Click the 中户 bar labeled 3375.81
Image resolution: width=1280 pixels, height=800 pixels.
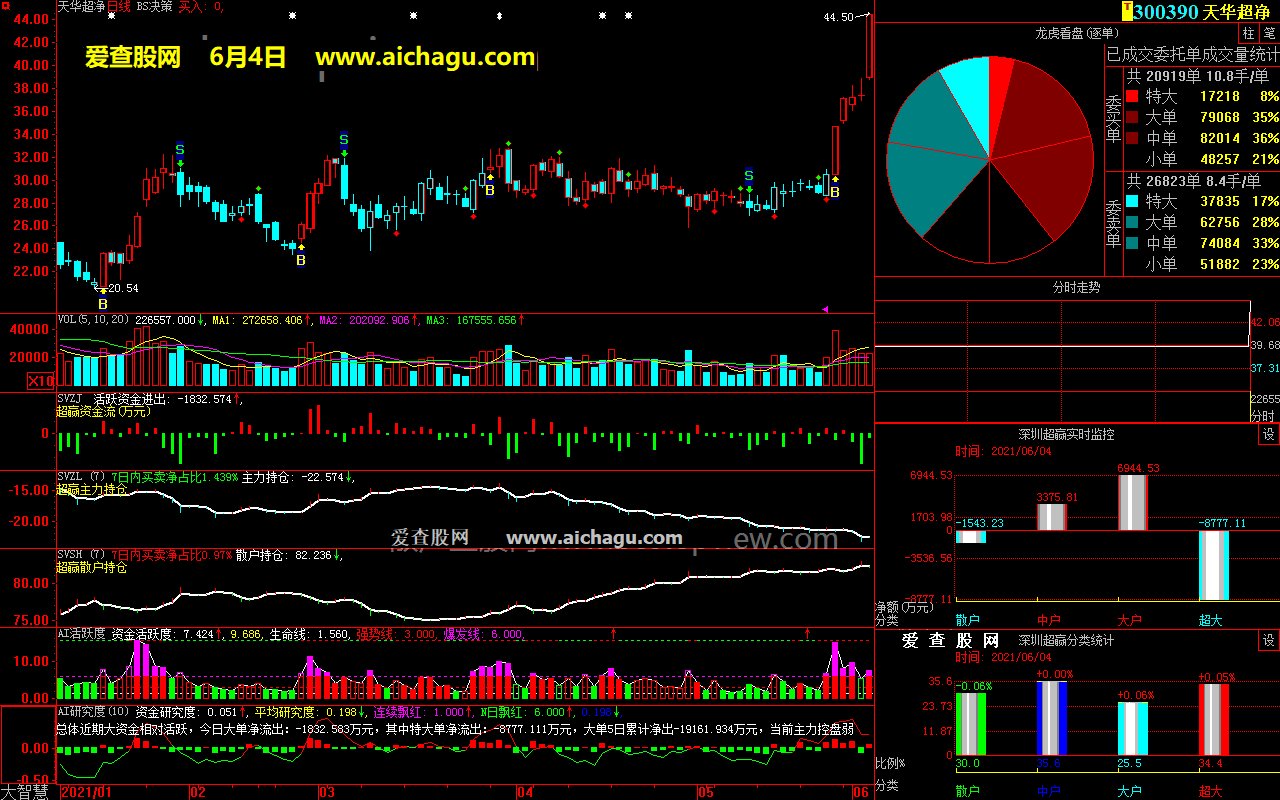[x=1051, y=517]
